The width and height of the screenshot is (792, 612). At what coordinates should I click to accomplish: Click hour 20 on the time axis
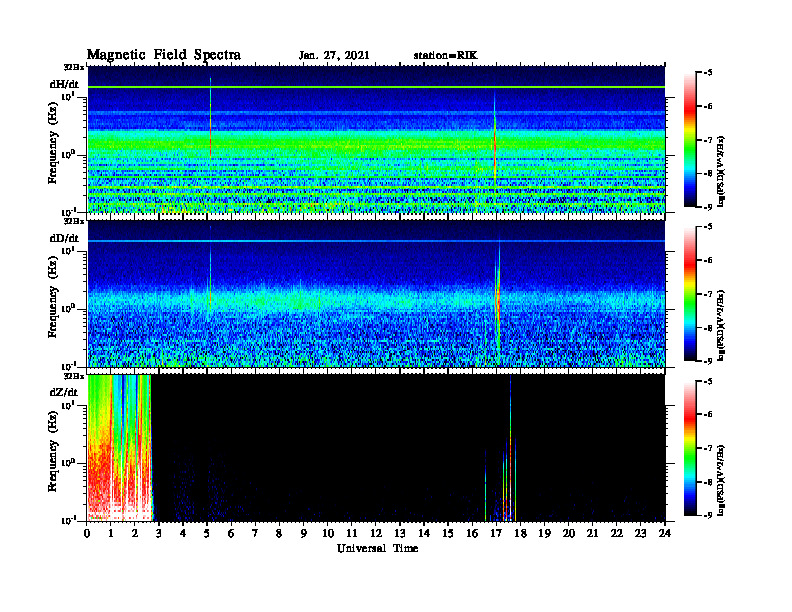pos(568,534)
